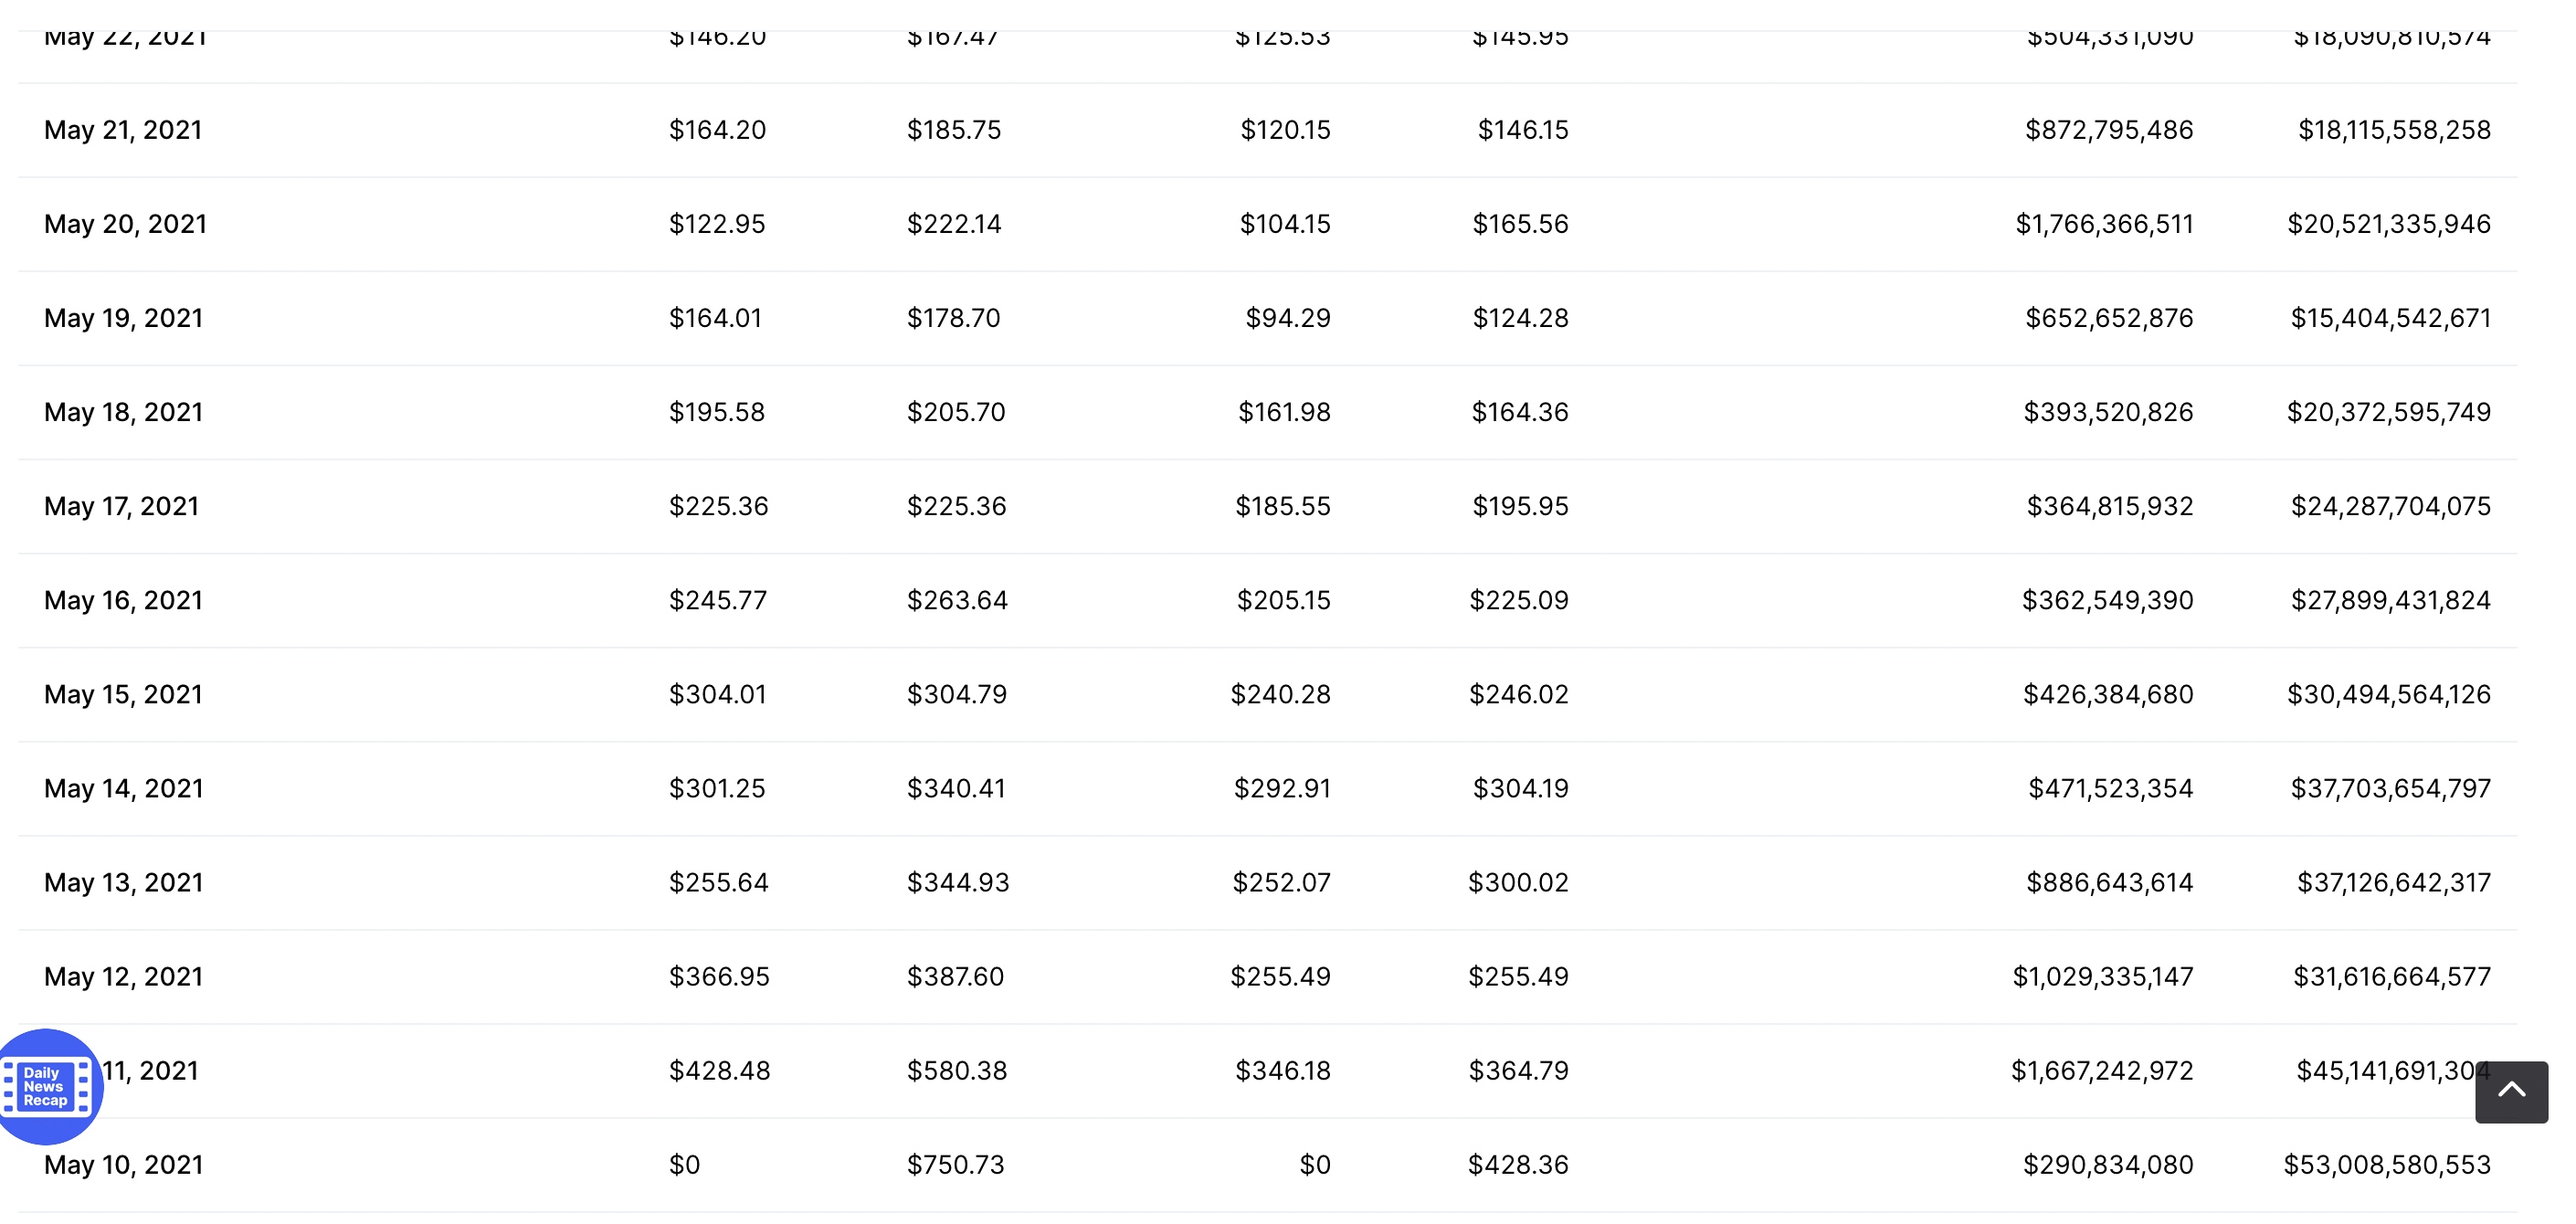
Task: Select the May 17, 2021 row date
Action: tap(121, 506)
